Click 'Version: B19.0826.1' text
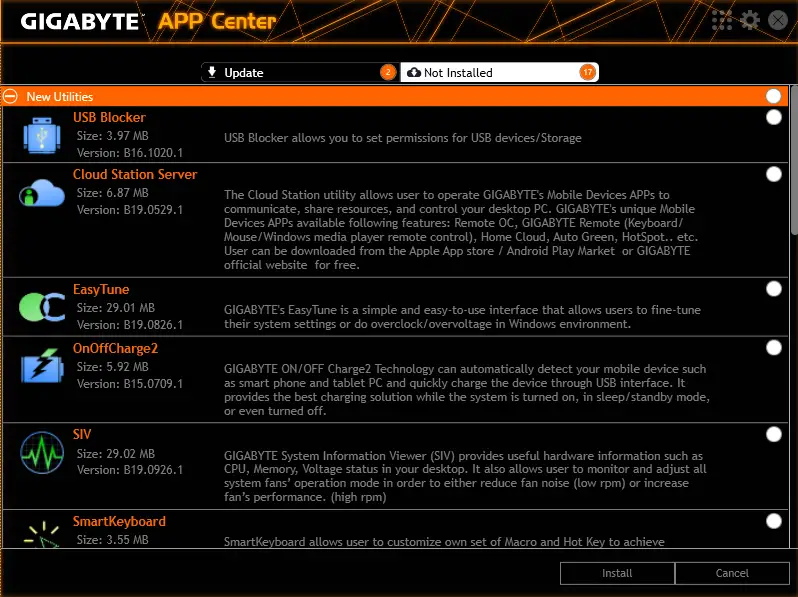Screen dimensions: 798x597 [130, 325]
